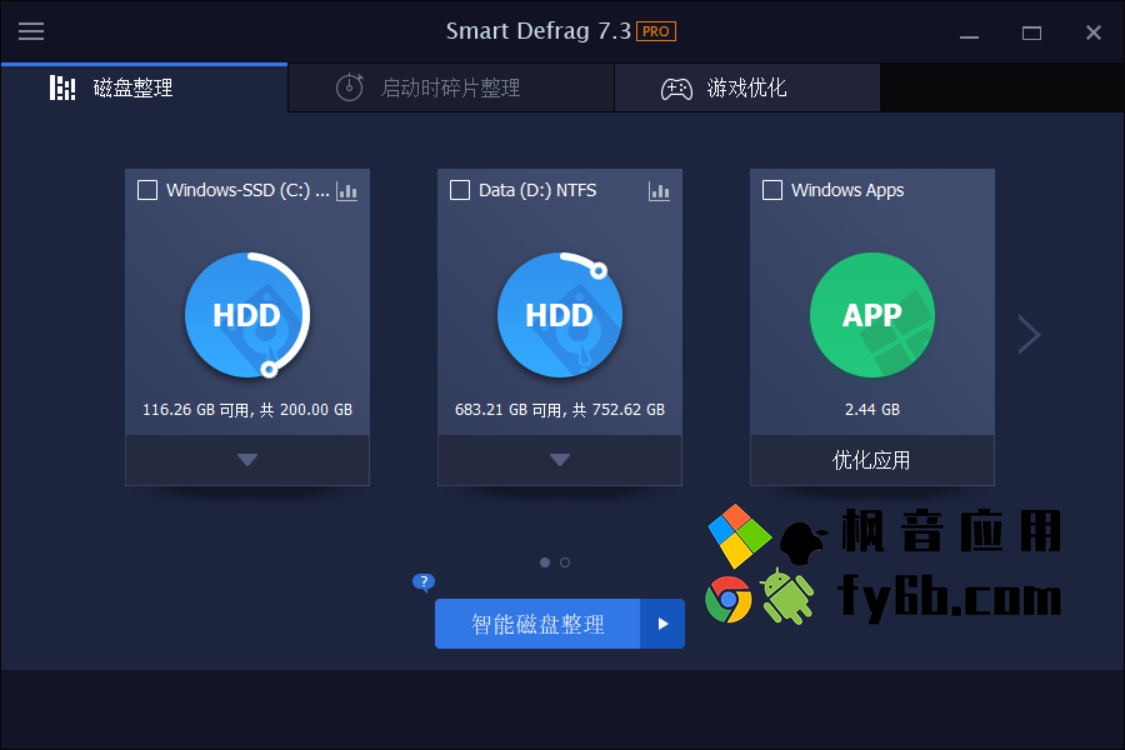Open the hamburger main menu

[x=31, y=31]
